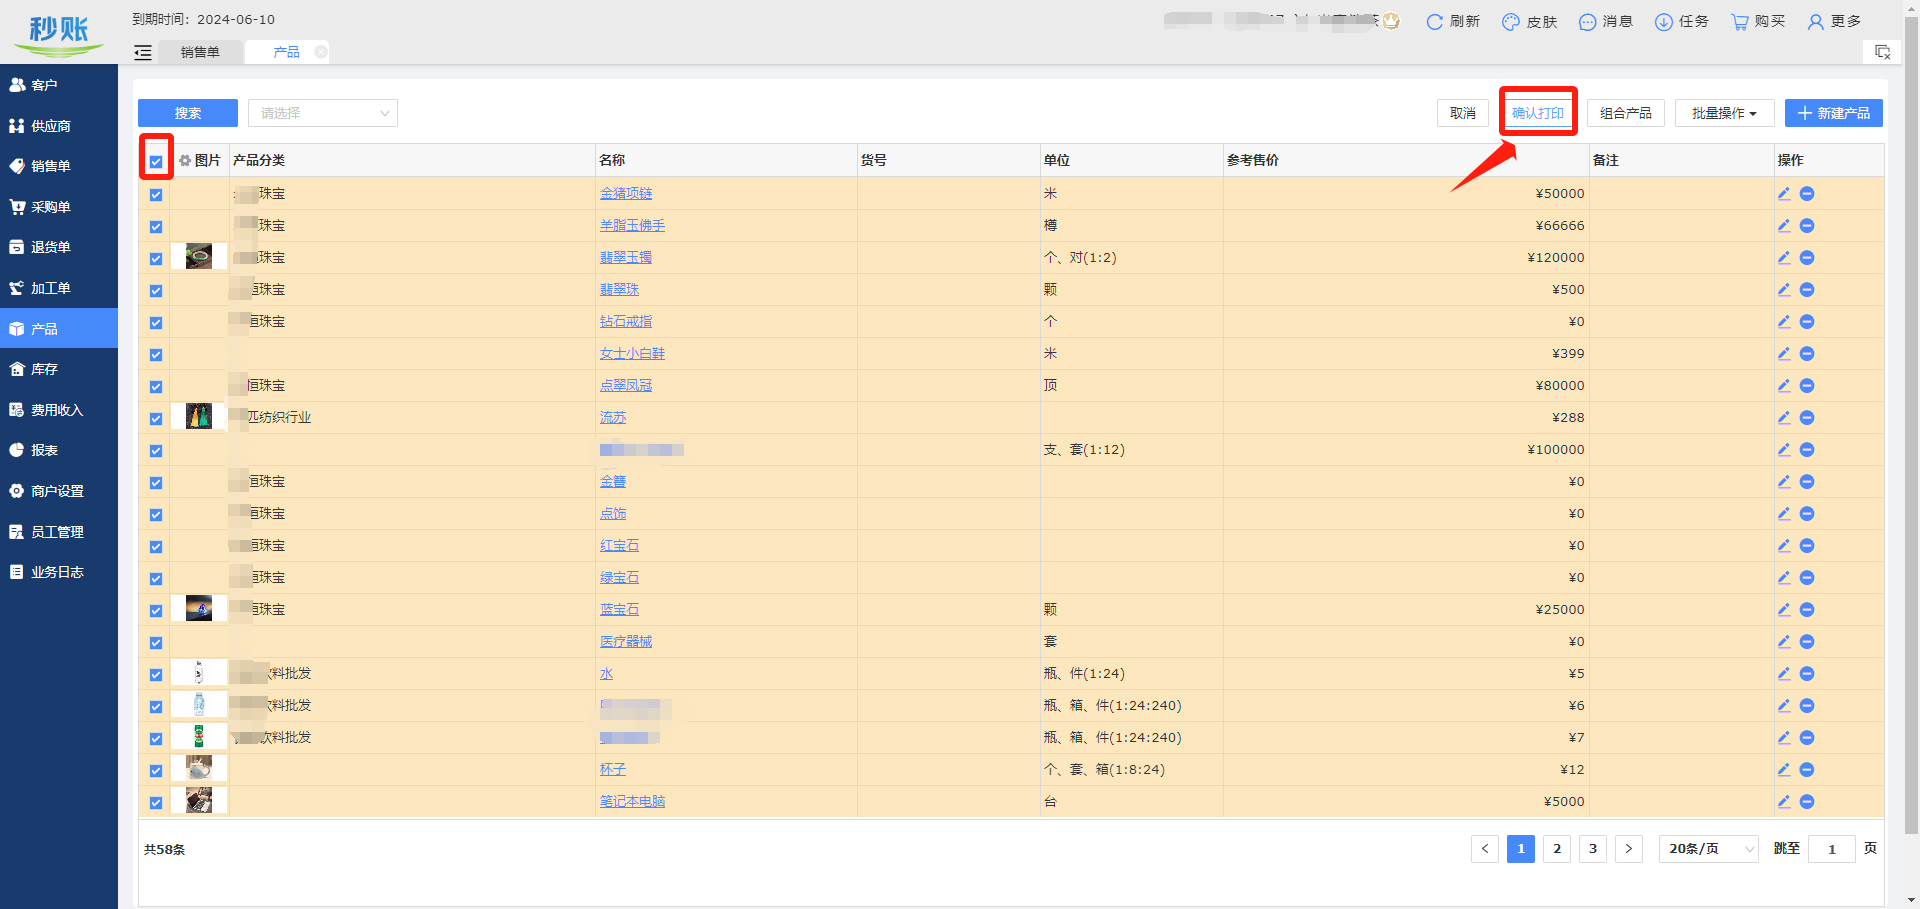Click the delete icon for 笔记本电脑 row
Screen dimensions: 1920x909
(1807, 802)
